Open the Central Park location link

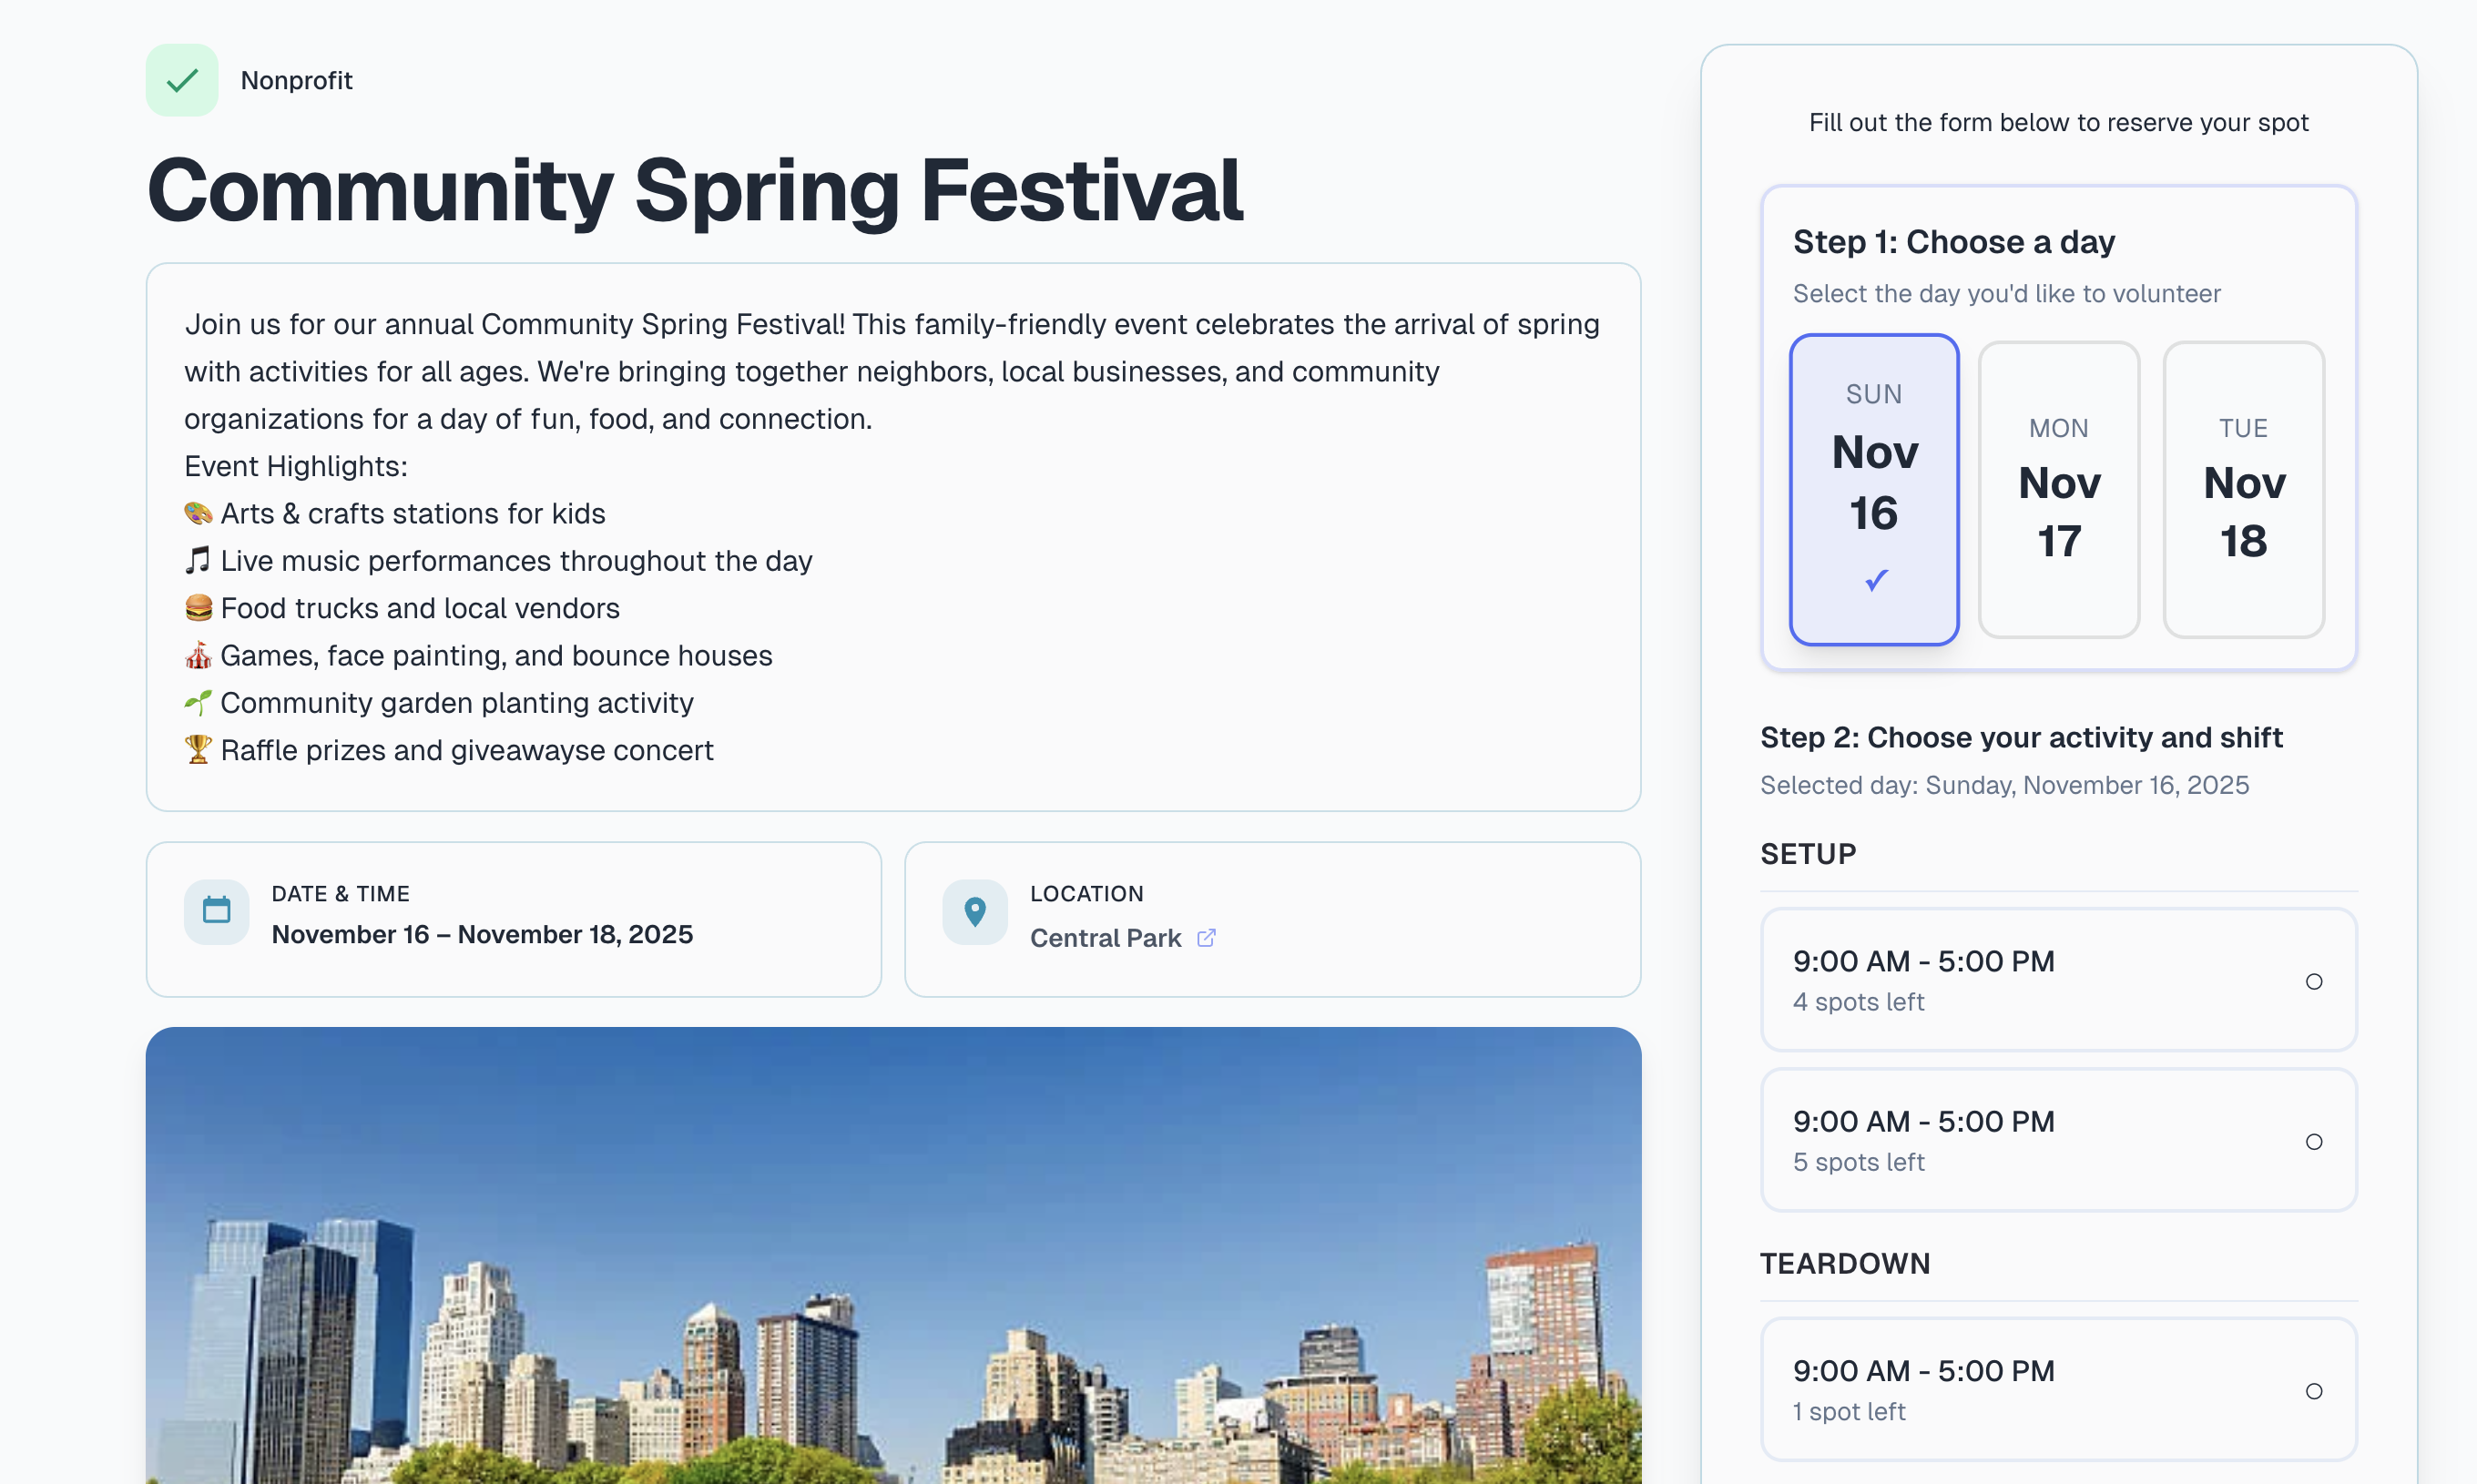pos(1105,938)
